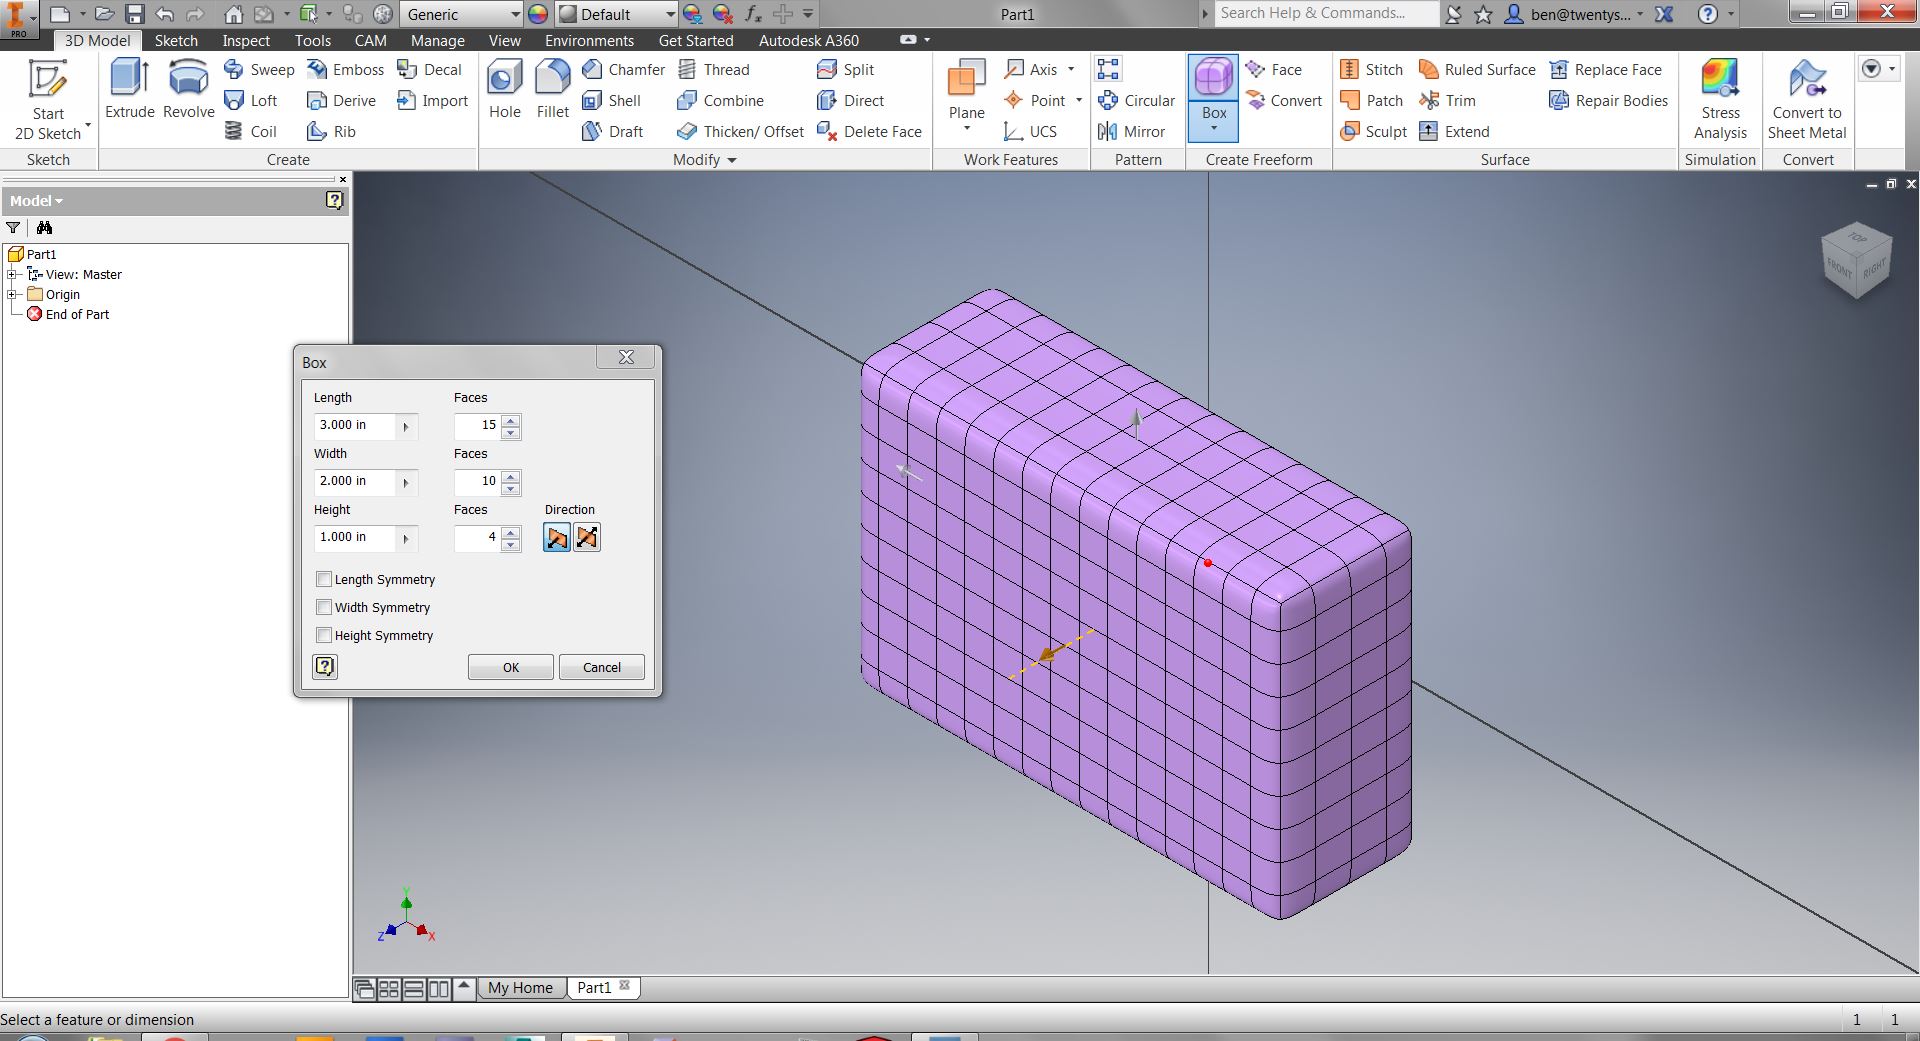Open the Model browser help button
Viewport: 1920px width, 1041px height.
(x=335, y=200)
